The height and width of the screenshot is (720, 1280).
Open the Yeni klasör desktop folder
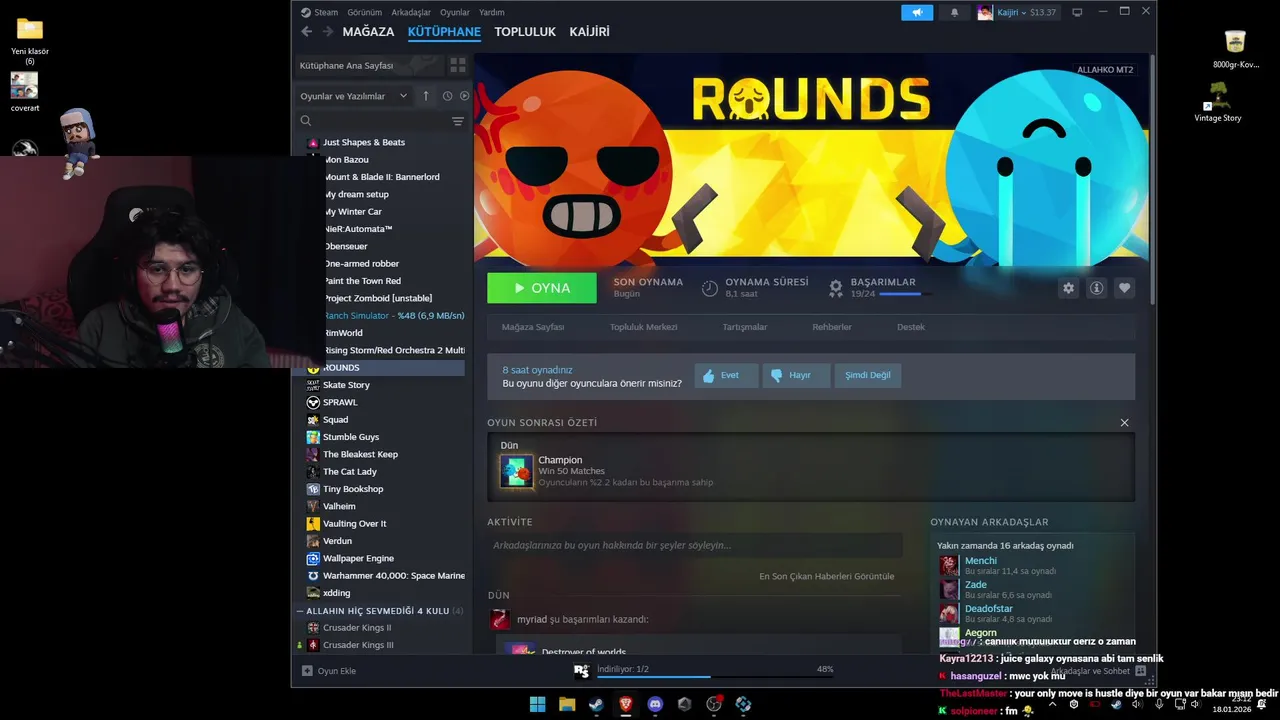pyautogui.click(x=30, y=40)
